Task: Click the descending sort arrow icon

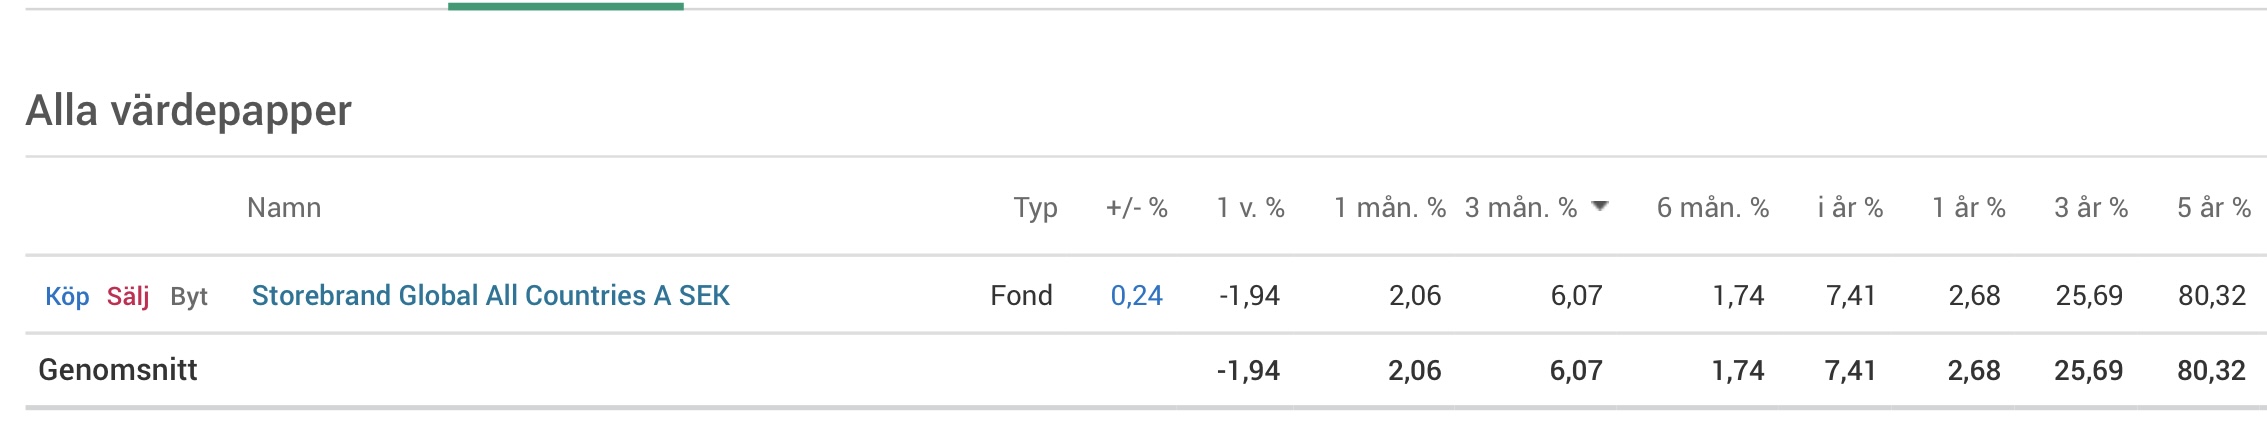Action: click(1600, 207)
